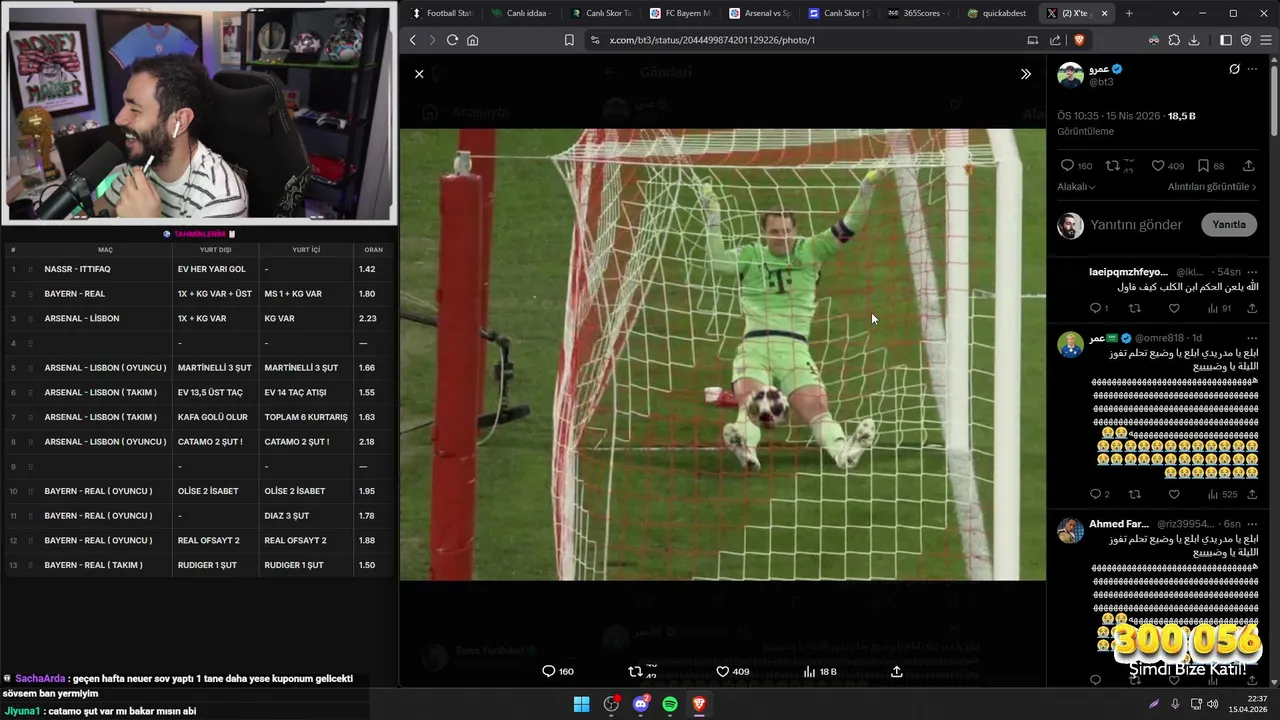Switch to the Canlı iddaa tab
Screen dimensions: 1280x720
point(521,13)
